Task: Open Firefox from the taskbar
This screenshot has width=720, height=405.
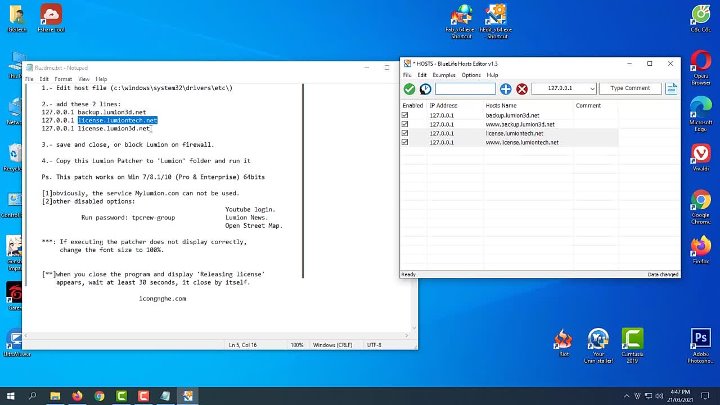Action: pyautogui.click(x=77, y=396)
